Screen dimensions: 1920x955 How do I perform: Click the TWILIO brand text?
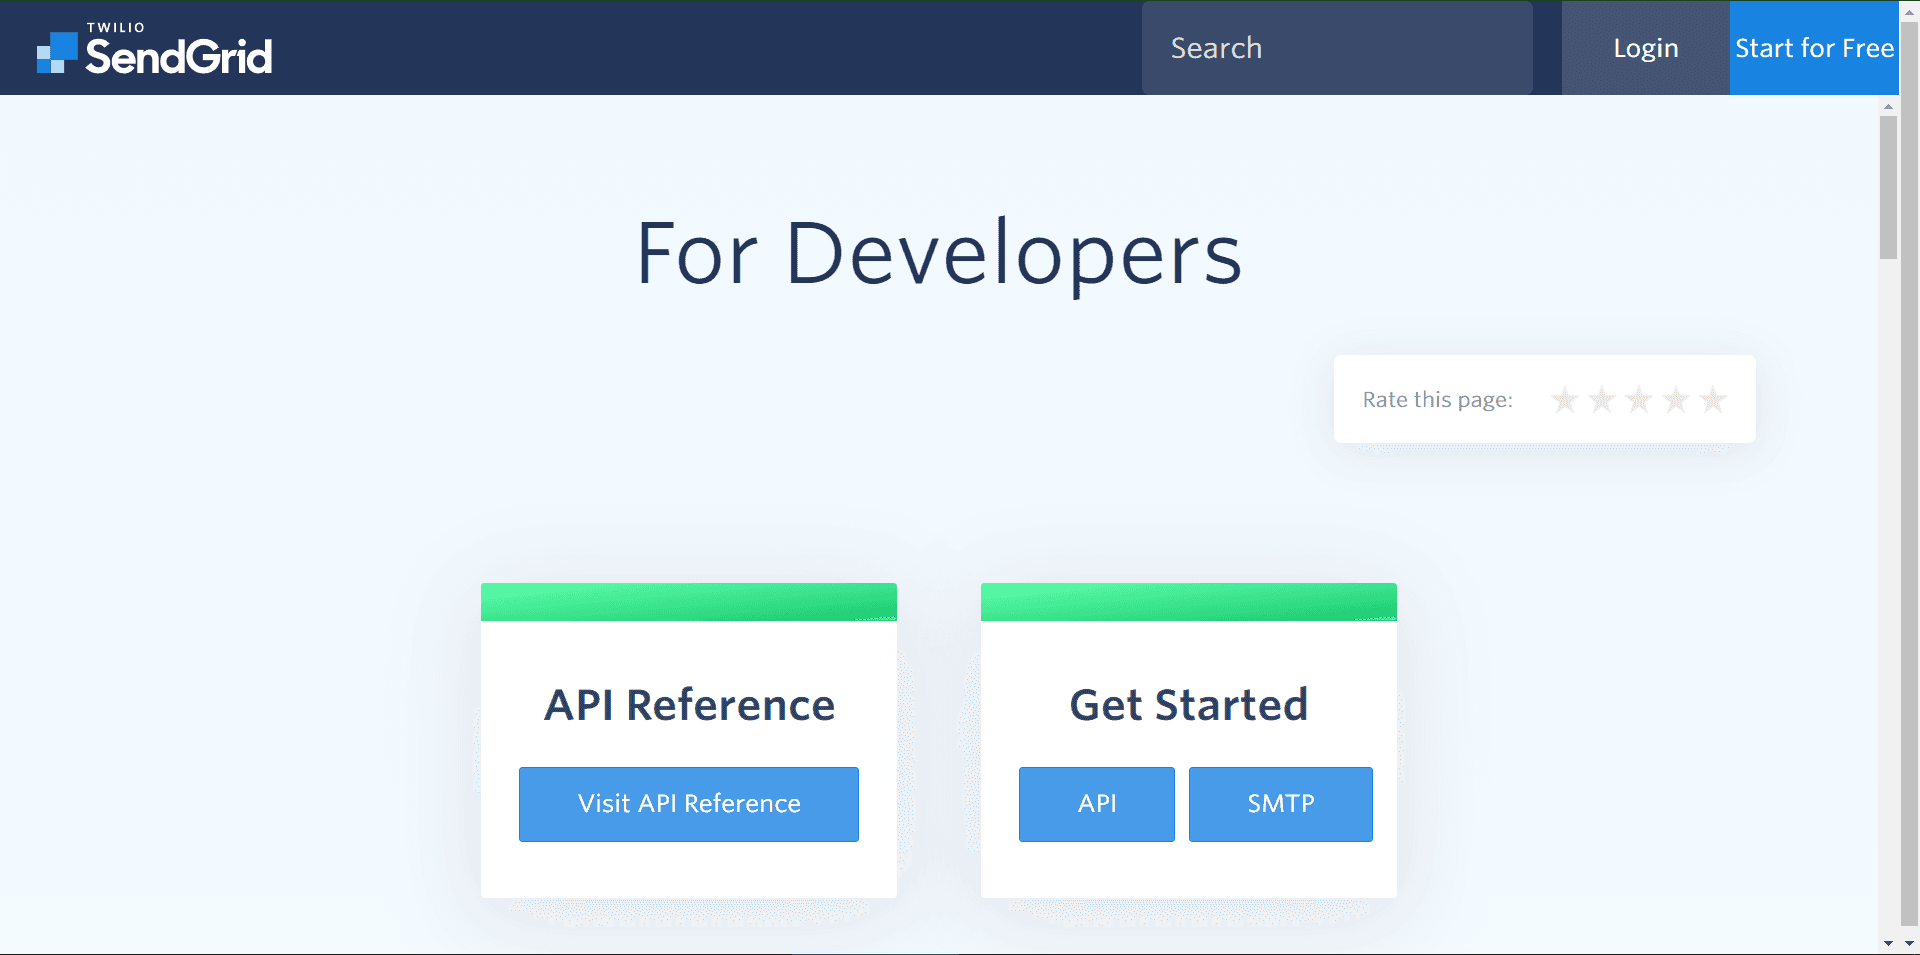[113, 27]
